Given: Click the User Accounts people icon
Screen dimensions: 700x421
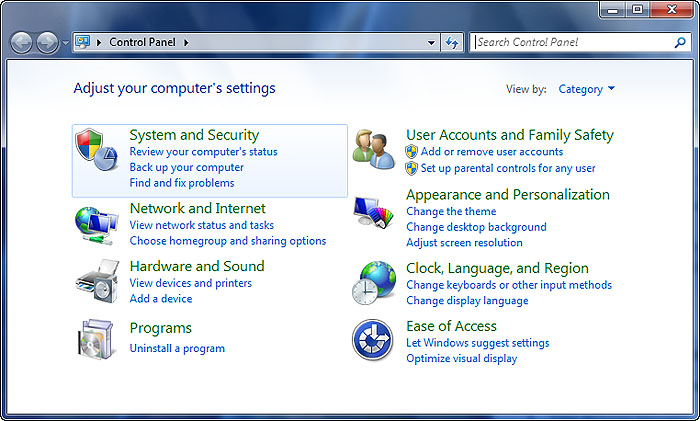Looking at the screenshot, I should point(374,150).
